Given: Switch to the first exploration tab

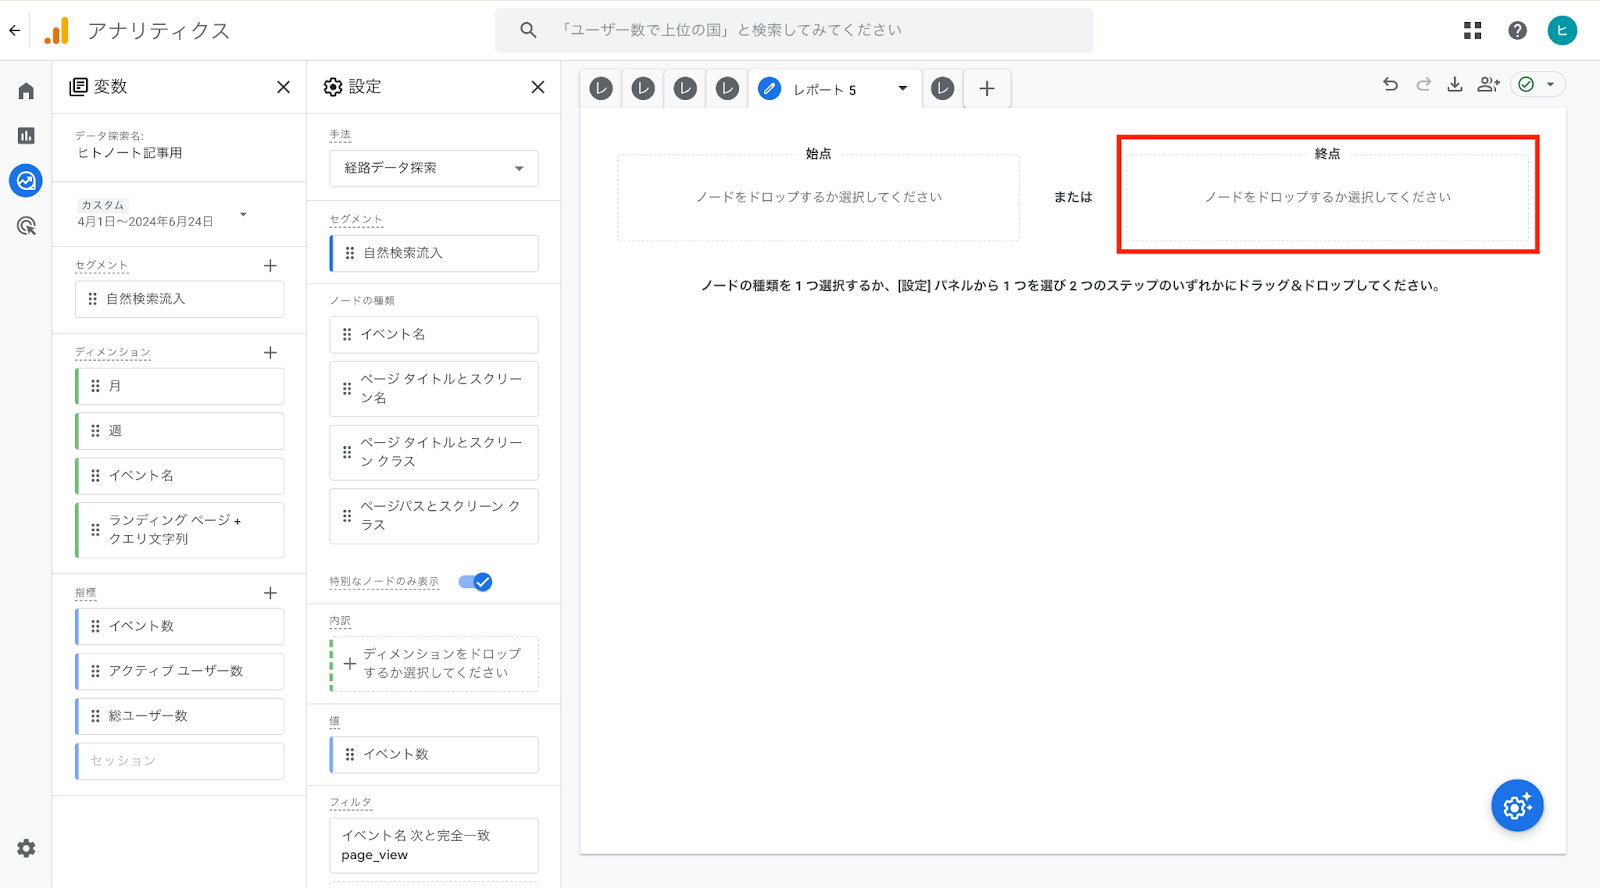Looking at the screenshot, I should click(601, 89).
